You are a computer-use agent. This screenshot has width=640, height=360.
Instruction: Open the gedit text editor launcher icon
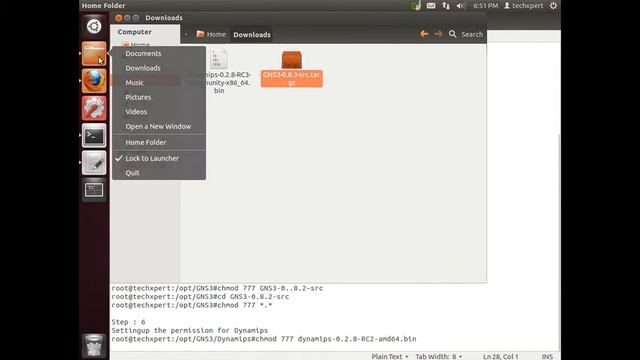(94, 163)
